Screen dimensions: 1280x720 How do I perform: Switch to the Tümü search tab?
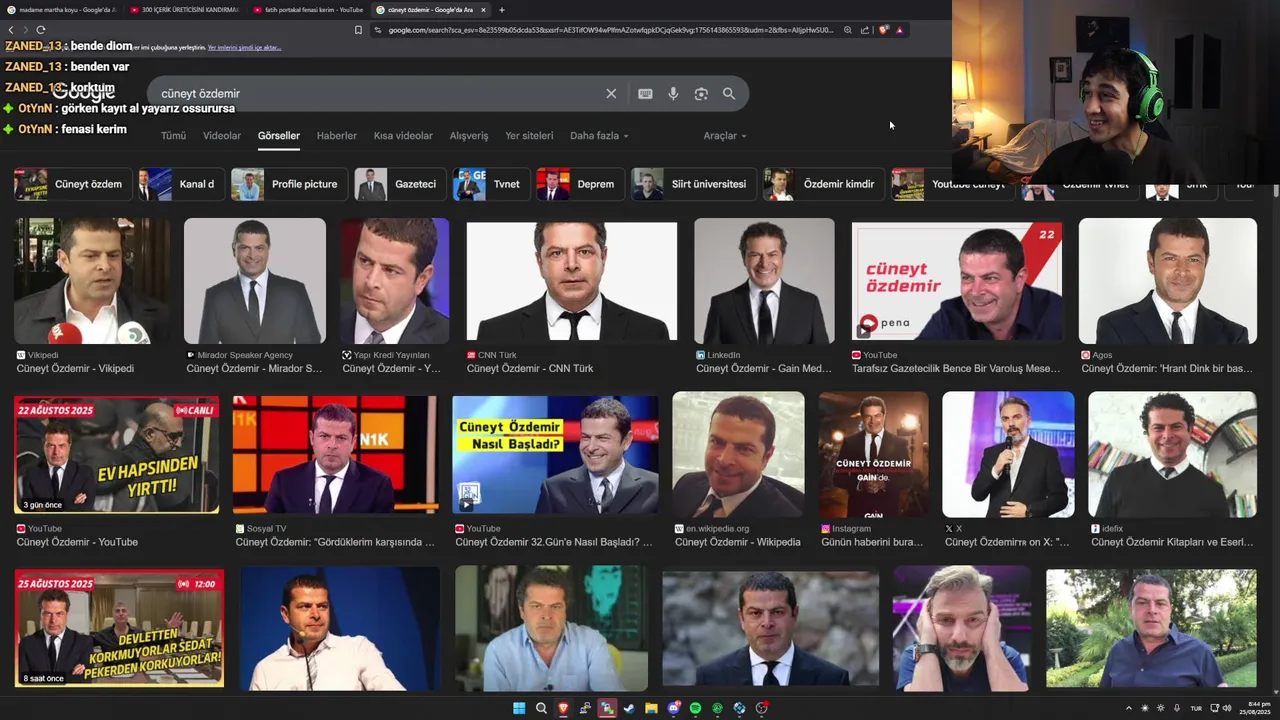(173, 136)
